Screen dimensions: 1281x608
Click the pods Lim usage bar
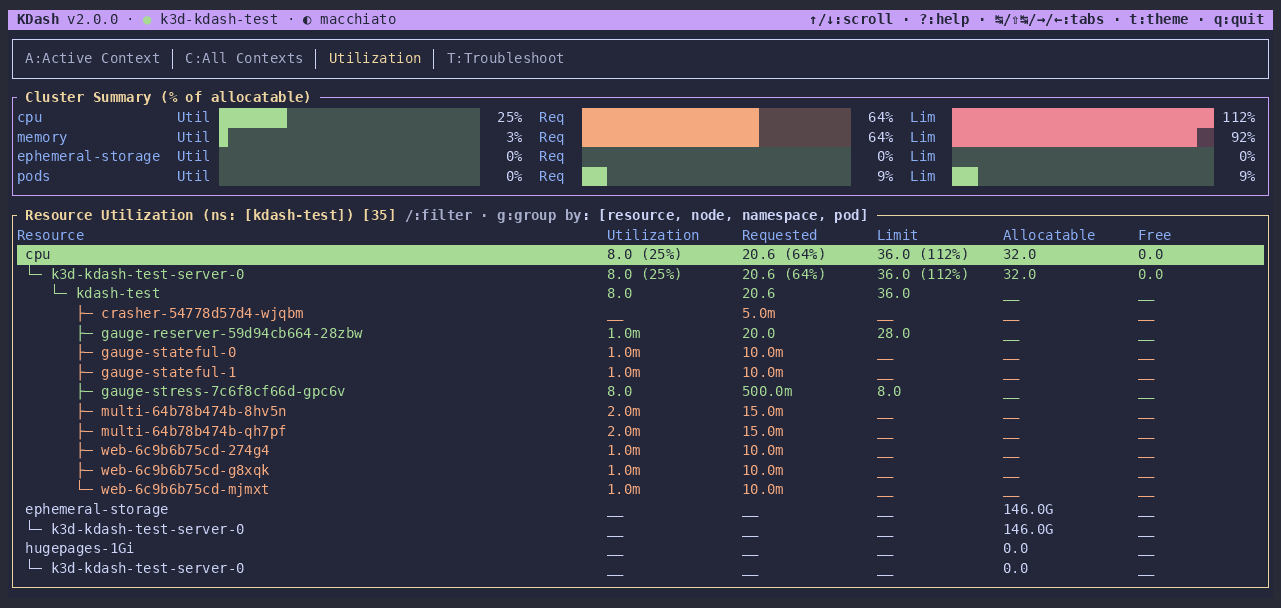1083,176
